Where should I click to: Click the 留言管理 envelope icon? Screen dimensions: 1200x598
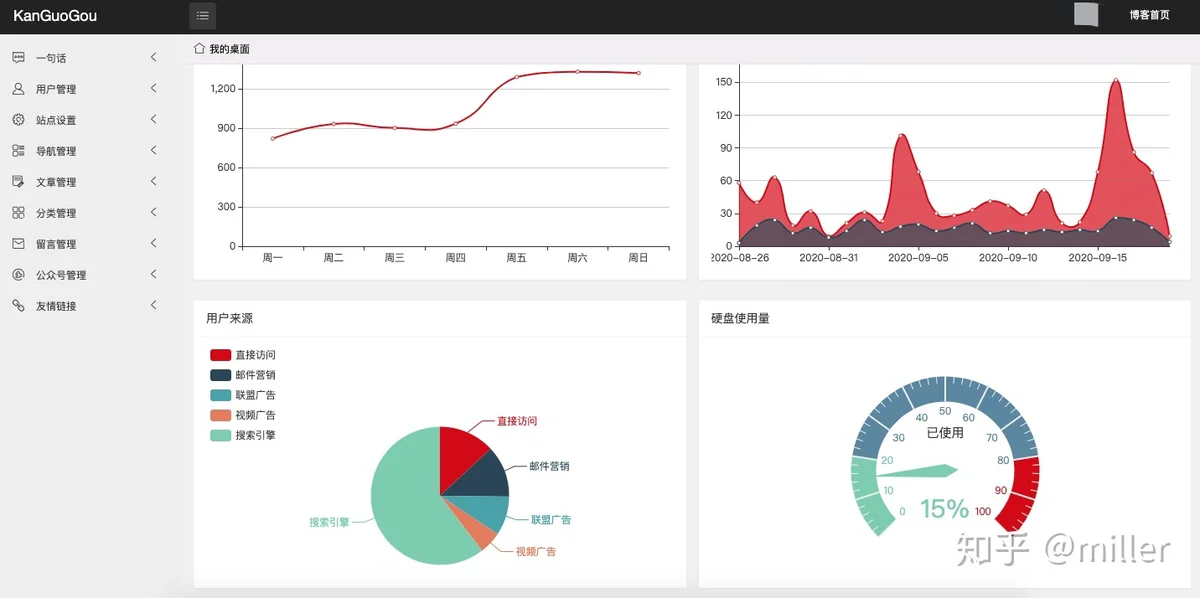point(18,244)
